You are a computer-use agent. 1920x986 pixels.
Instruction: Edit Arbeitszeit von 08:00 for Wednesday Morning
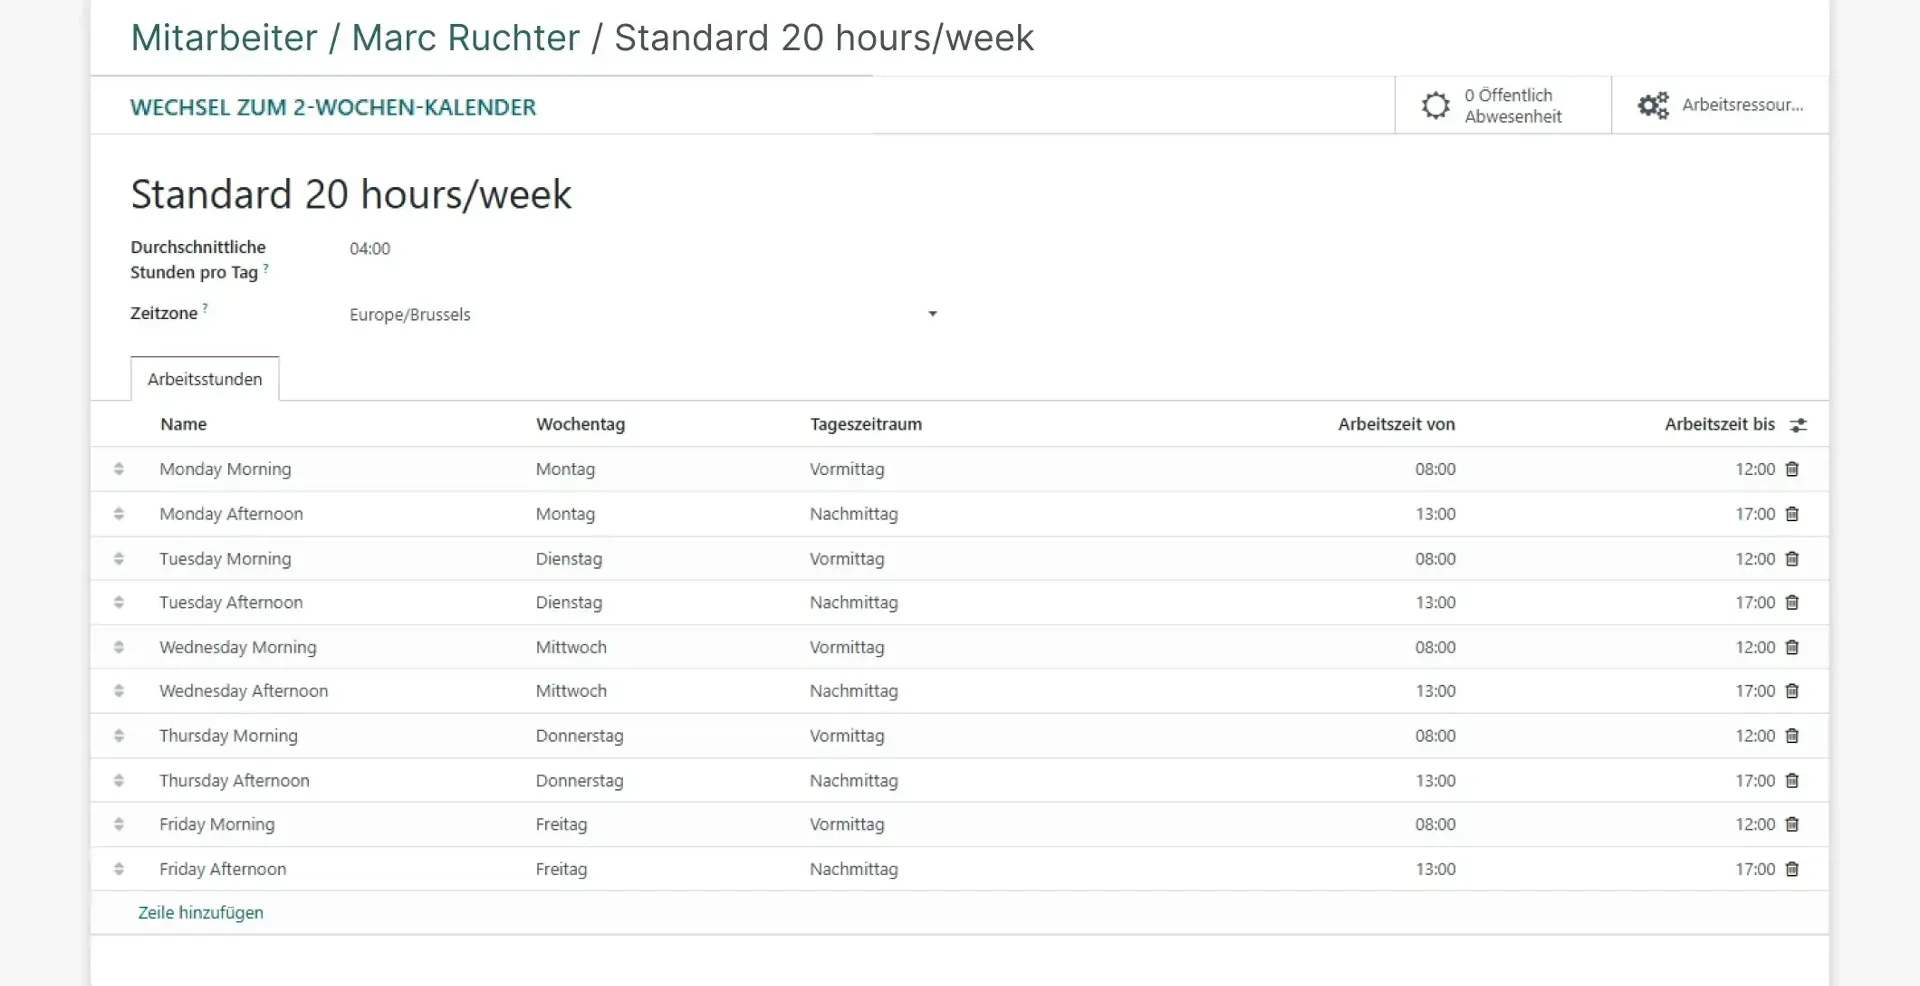pos(1435,647)
